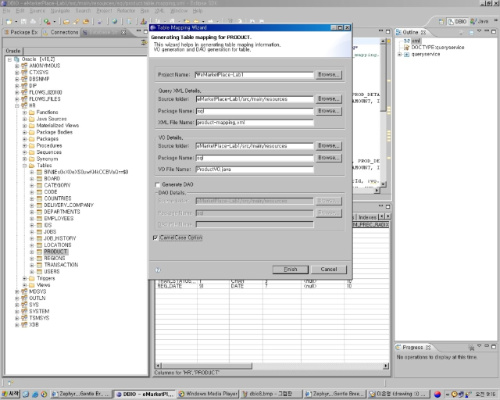Collapse the Oracle root node
Screen dimensions: 500x400
click(10, 59)
